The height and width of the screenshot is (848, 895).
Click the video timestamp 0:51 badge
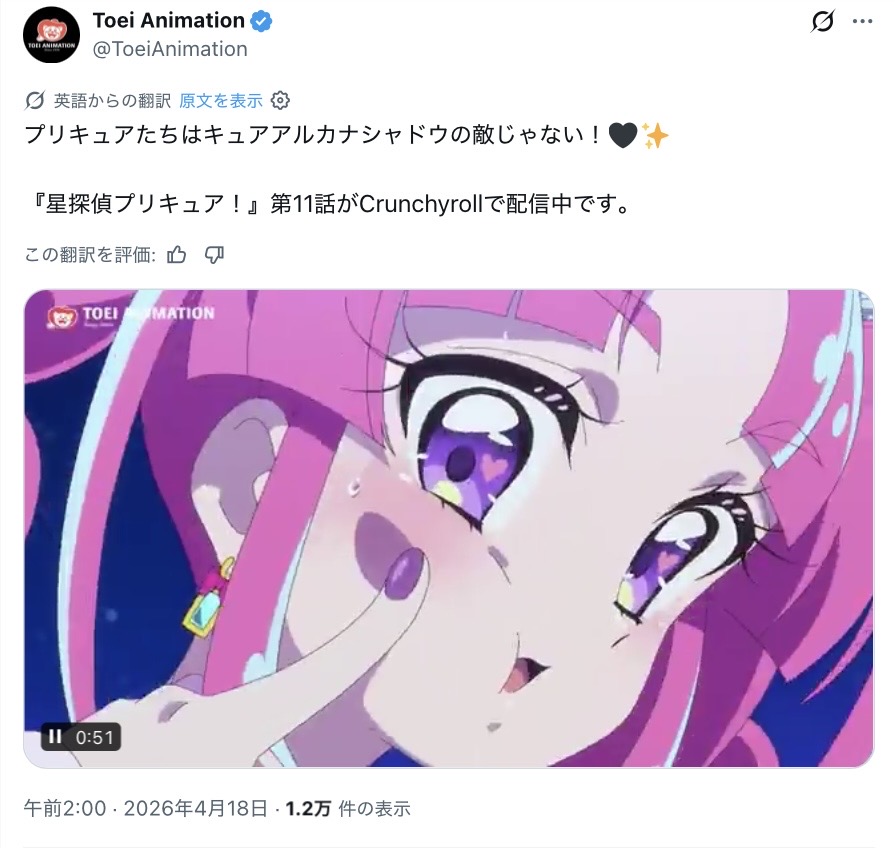click(x=80, y=737)
